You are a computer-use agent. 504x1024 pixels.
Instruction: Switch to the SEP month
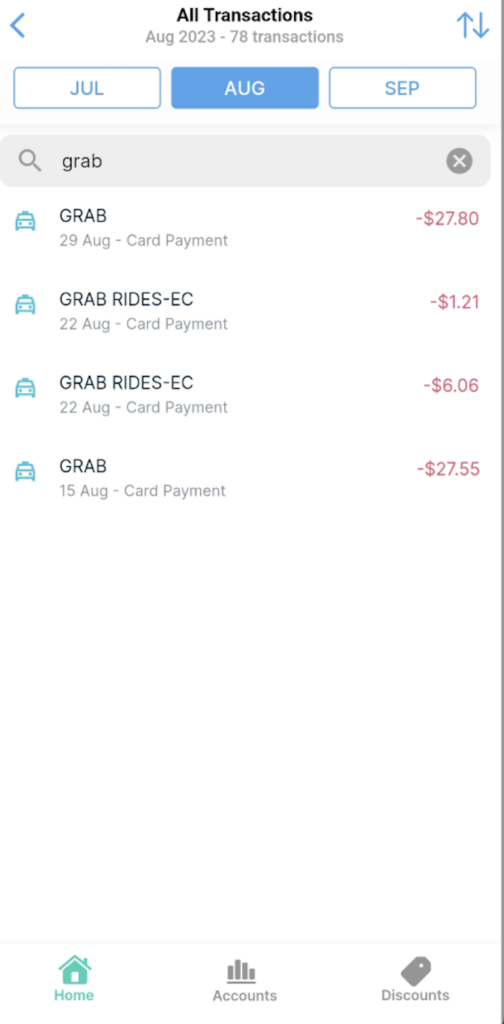402,88
